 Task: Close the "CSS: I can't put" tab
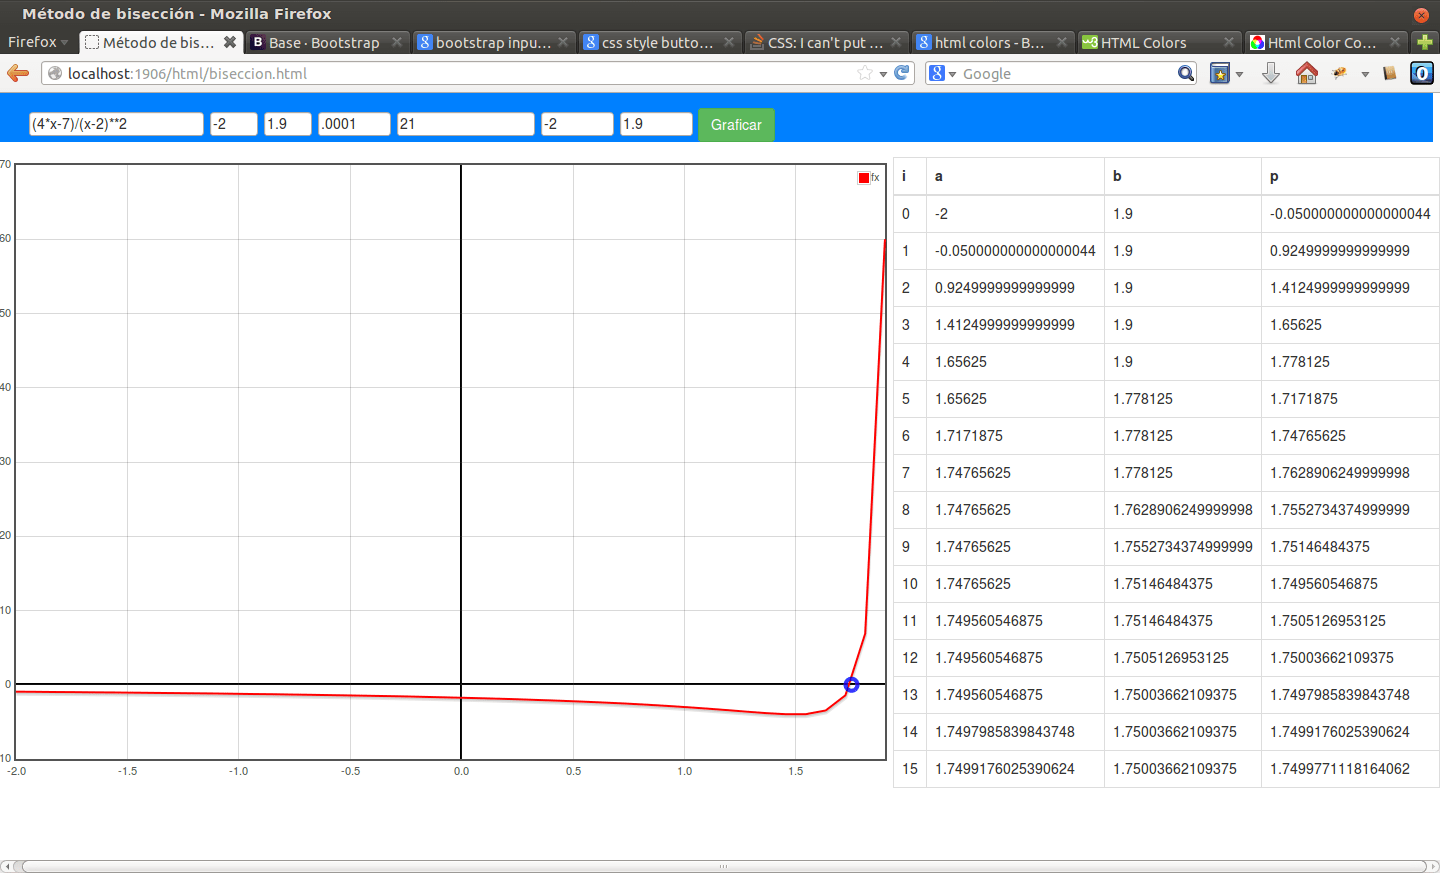click(x=896, y=42)
